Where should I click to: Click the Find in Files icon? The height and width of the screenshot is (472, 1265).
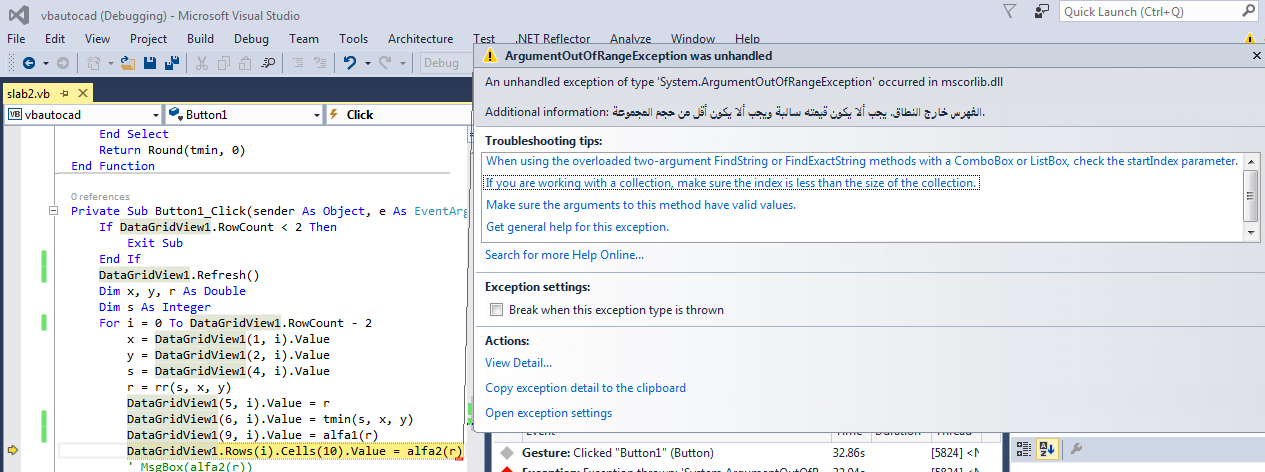coord(267,63)
